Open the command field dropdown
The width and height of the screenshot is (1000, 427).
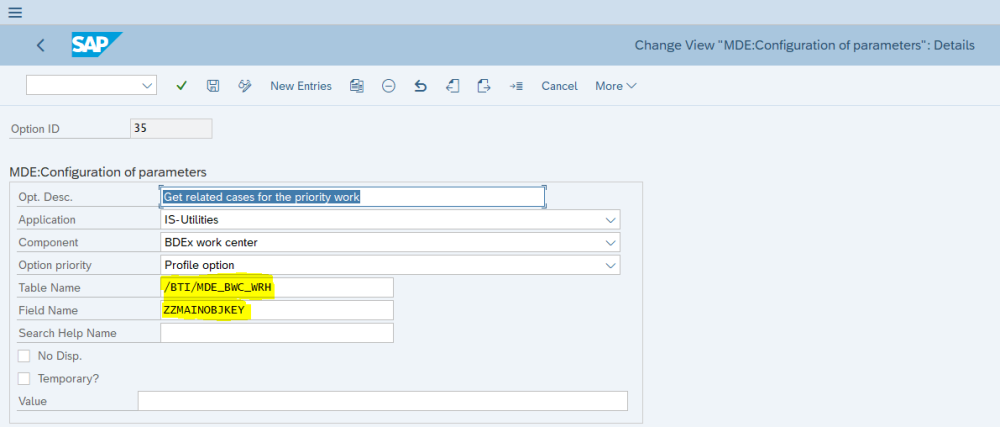click(x=148, y=86)
